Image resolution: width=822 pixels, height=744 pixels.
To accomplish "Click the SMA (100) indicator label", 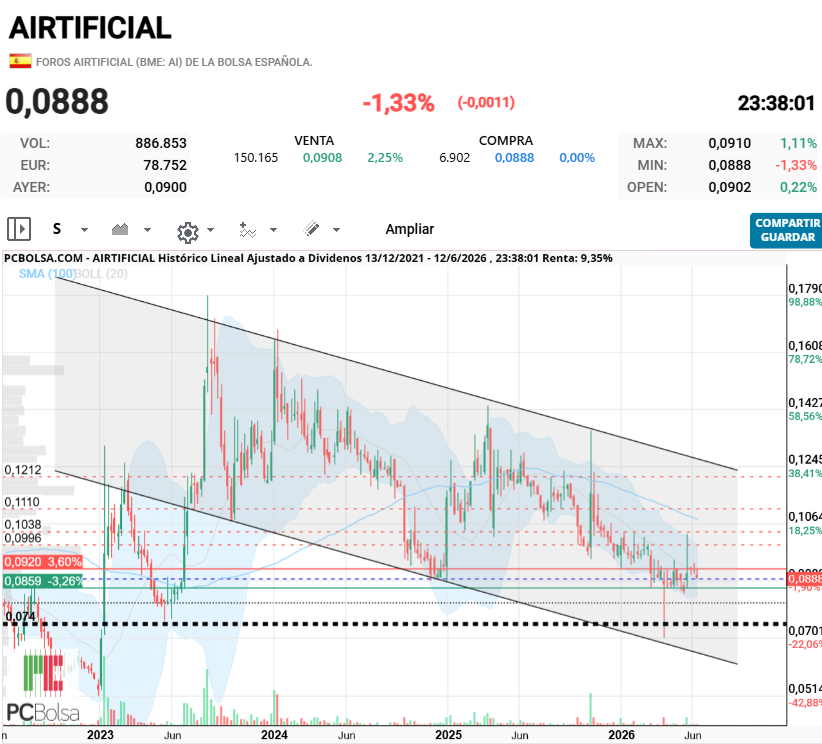I will pyautogui.click(x=47, y=274).
